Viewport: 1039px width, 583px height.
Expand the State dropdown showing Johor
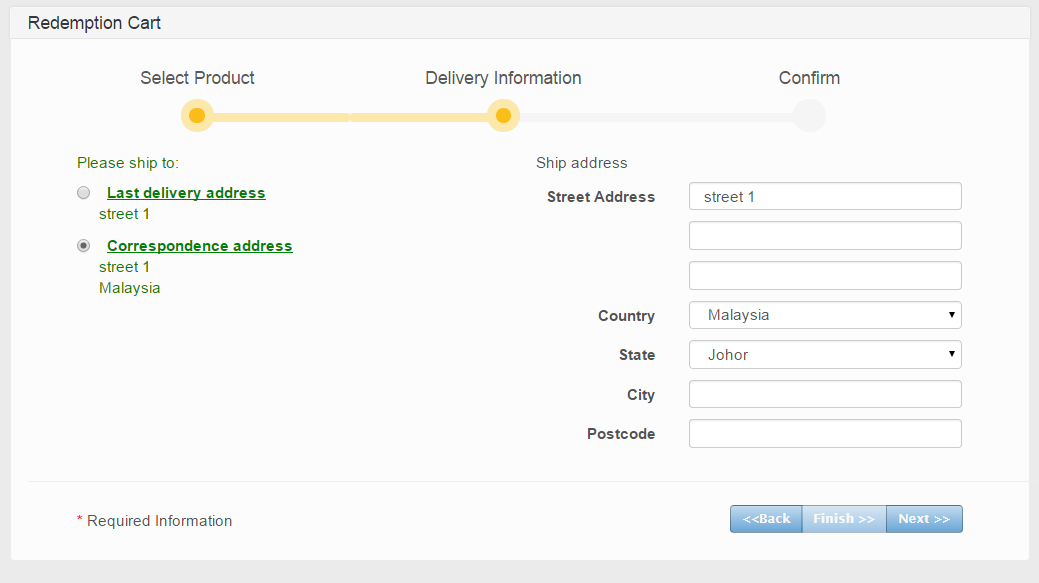(825, 355)
